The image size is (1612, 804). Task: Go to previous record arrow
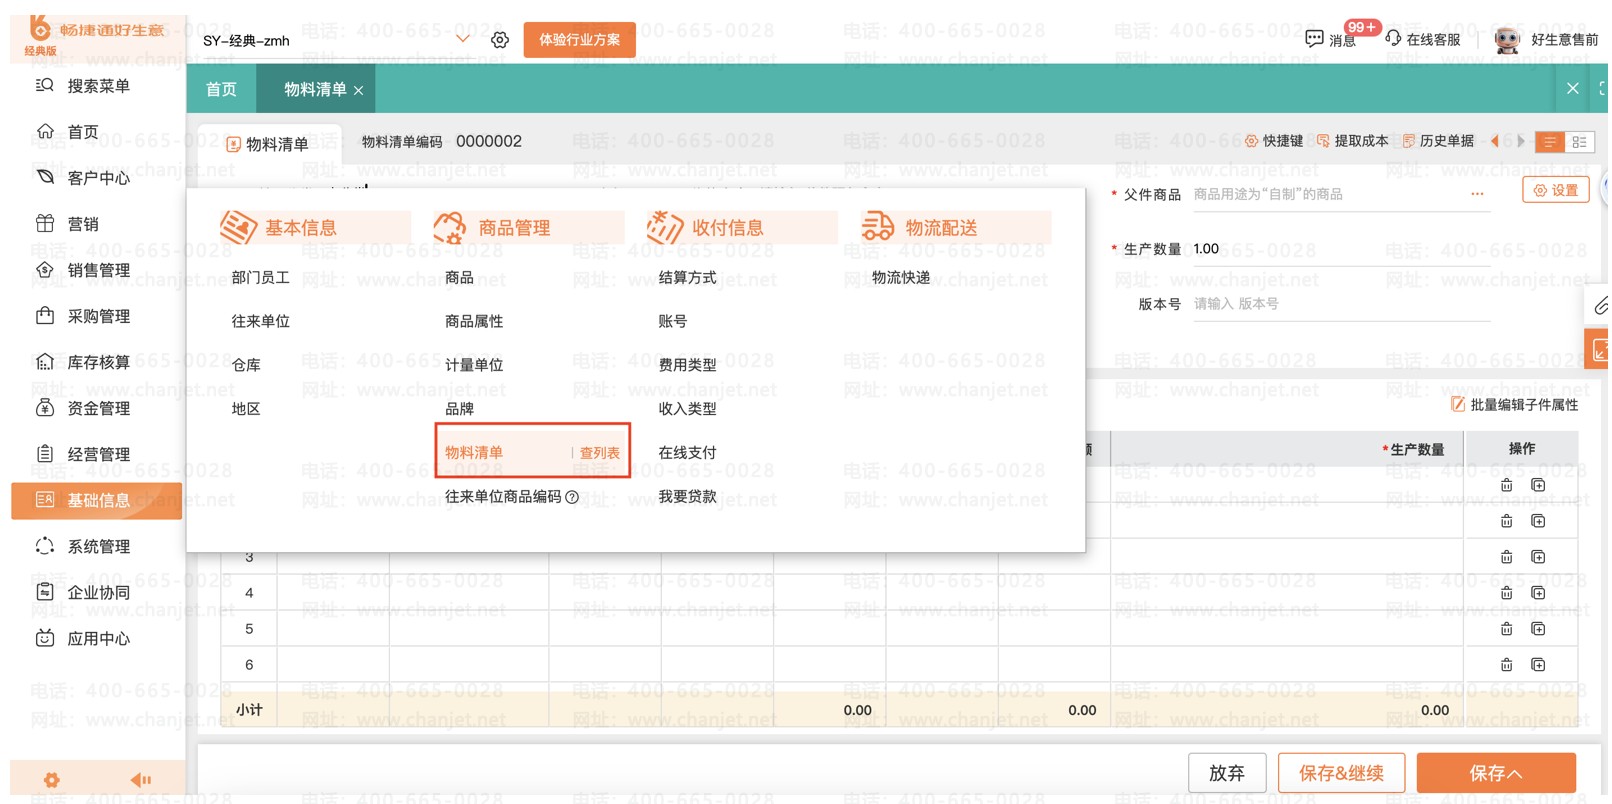click(1495, 141)
